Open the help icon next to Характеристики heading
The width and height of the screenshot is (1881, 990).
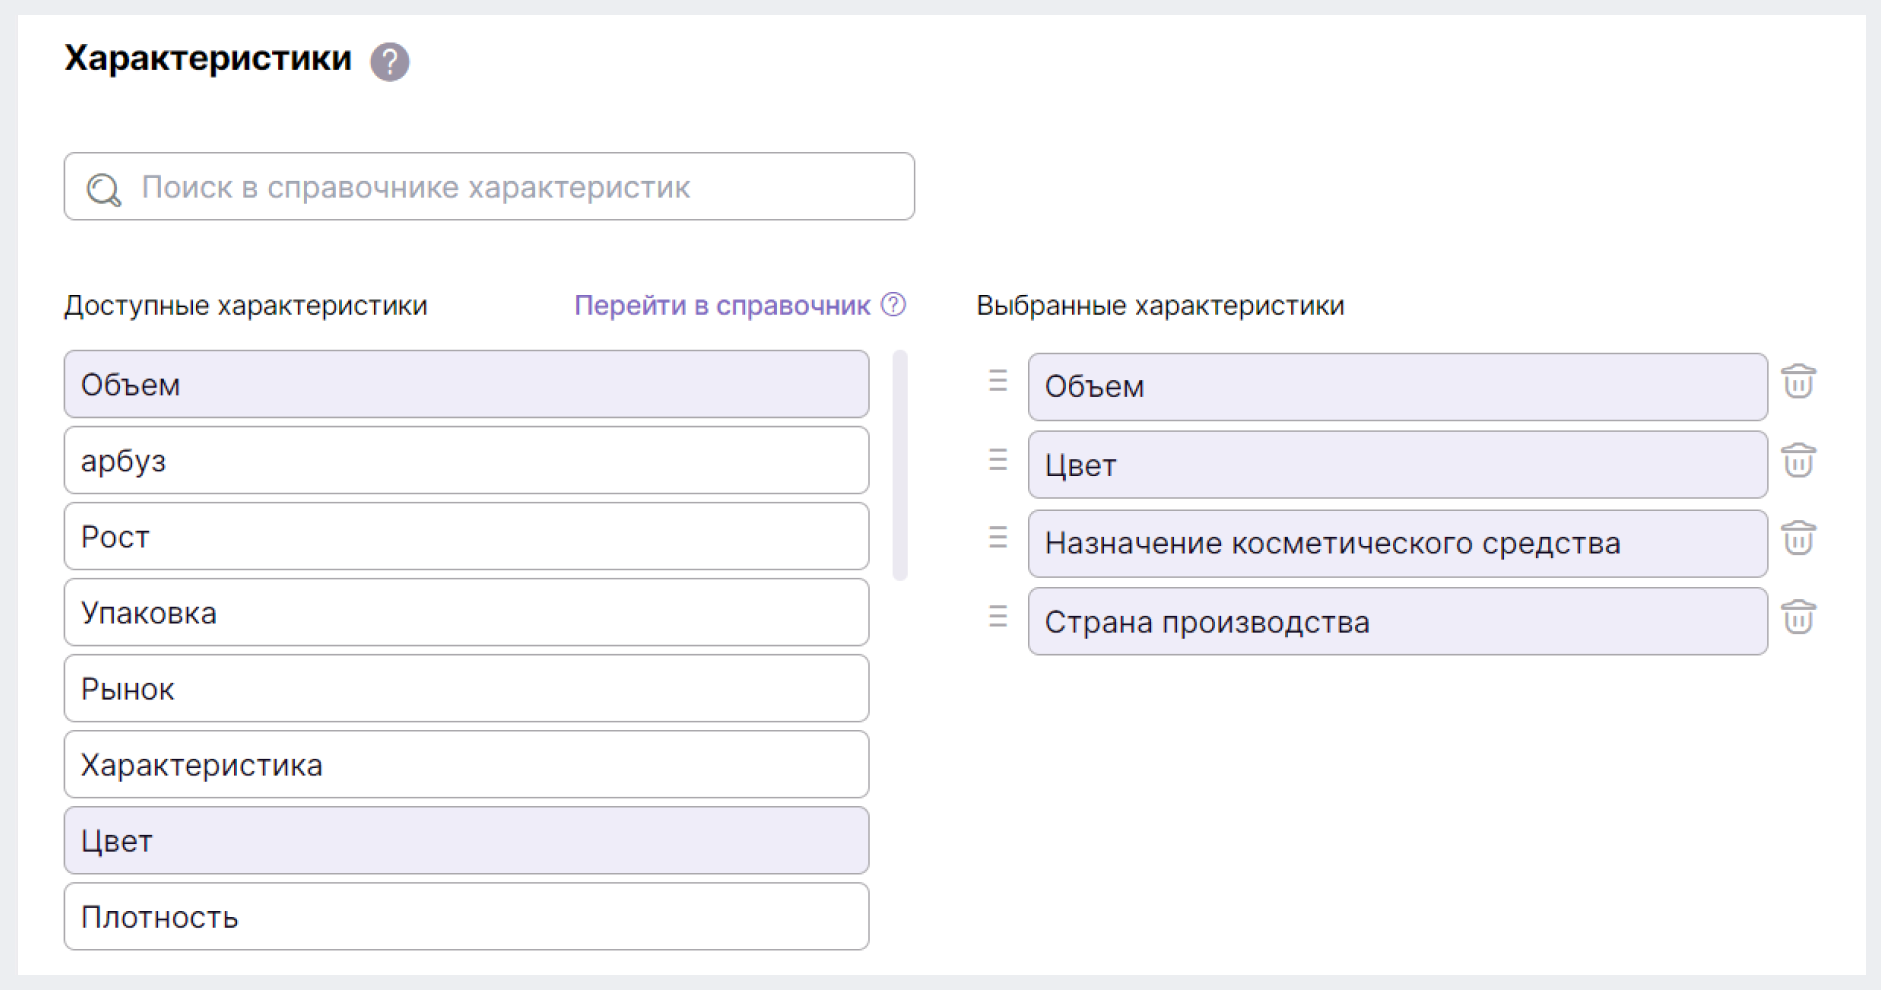390,62
